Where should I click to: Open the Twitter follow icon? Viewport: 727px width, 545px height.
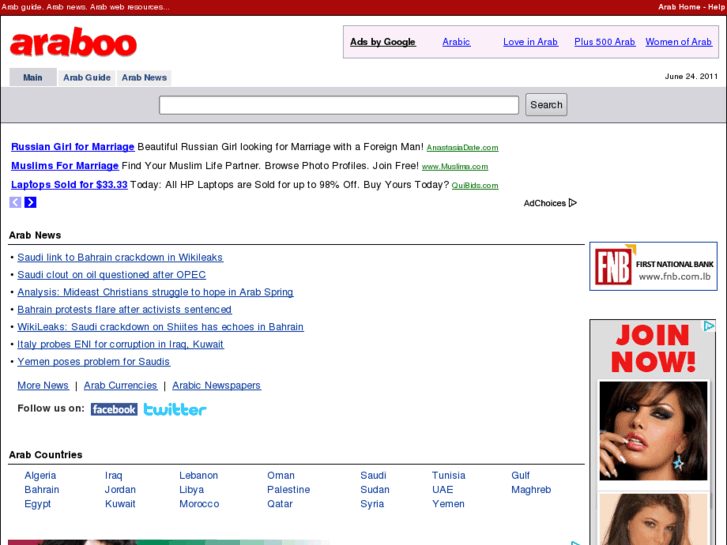pyautogui.click(x=175, y=409)
